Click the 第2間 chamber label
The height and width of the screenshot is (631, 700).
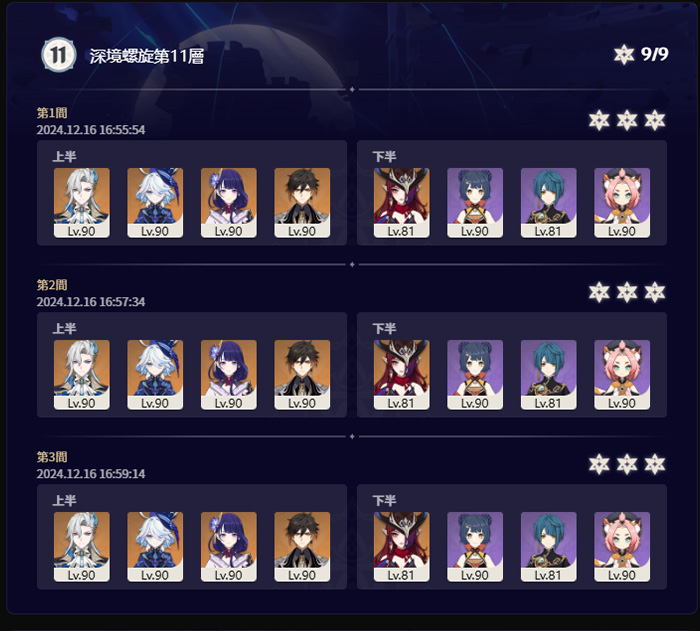coord(52,285)
